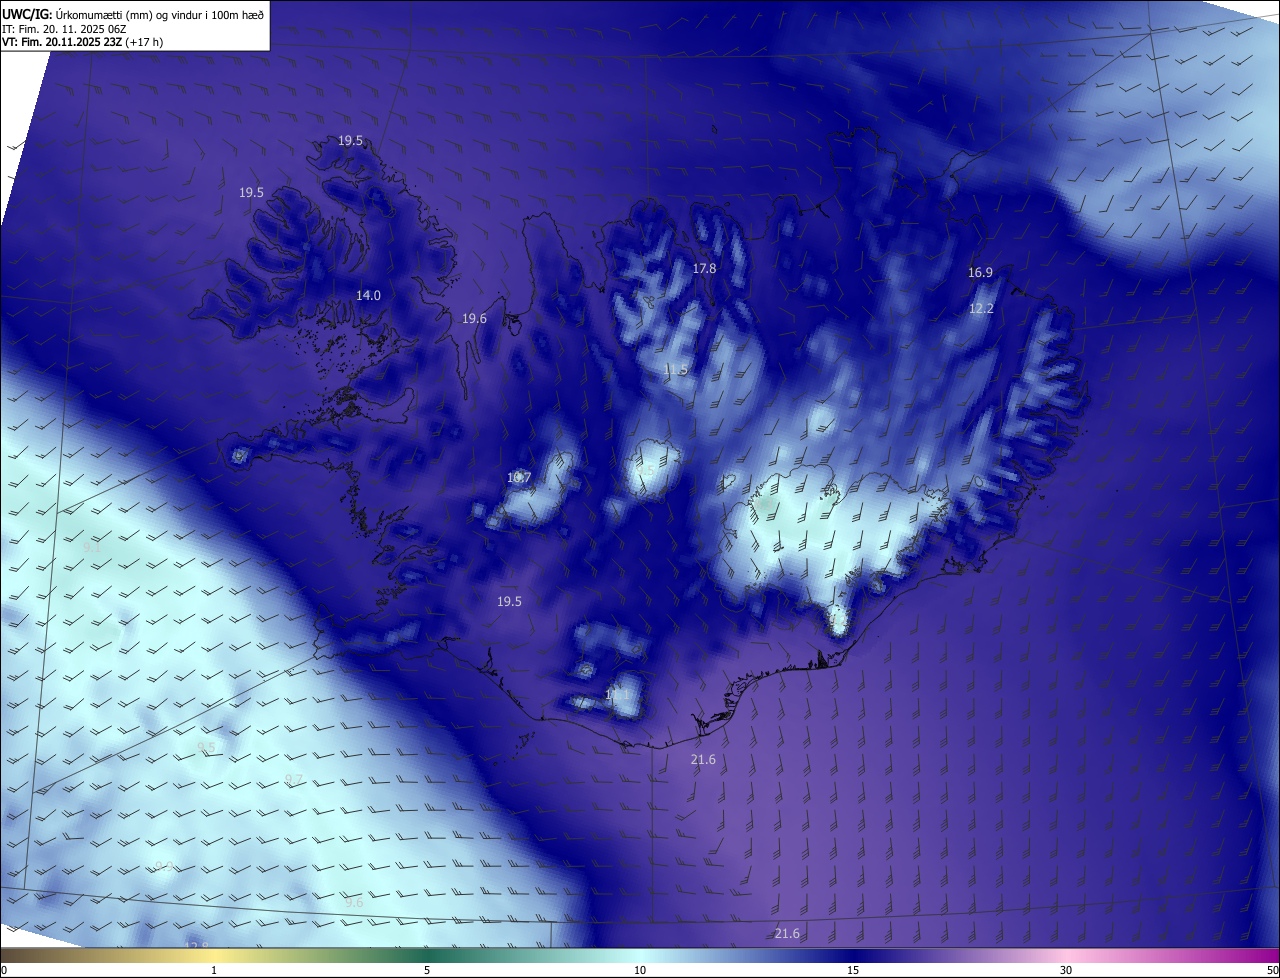Click the 'VT: Fim. 20.11.2025 23Z (+17 h)' line
1280x978 pixels.
(85, 42)
